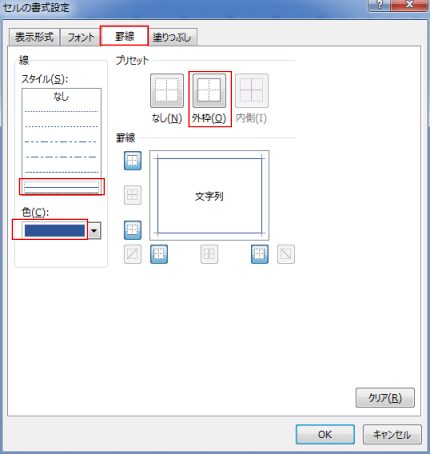Image resolution: width=430 pixels, height=454 pixels.
Task: Open the 塗りつぶし tab
Action: [172, 37]
